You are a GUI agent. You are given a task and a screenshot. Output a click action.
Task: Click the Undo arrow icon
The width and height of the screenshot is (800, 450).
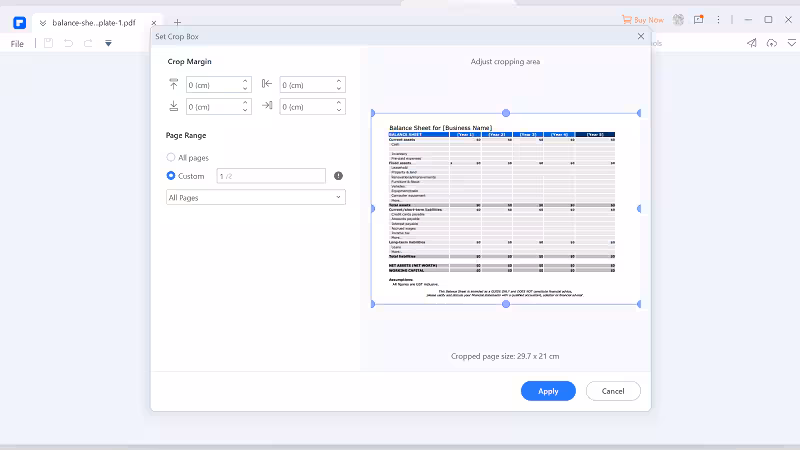(68, 43)
